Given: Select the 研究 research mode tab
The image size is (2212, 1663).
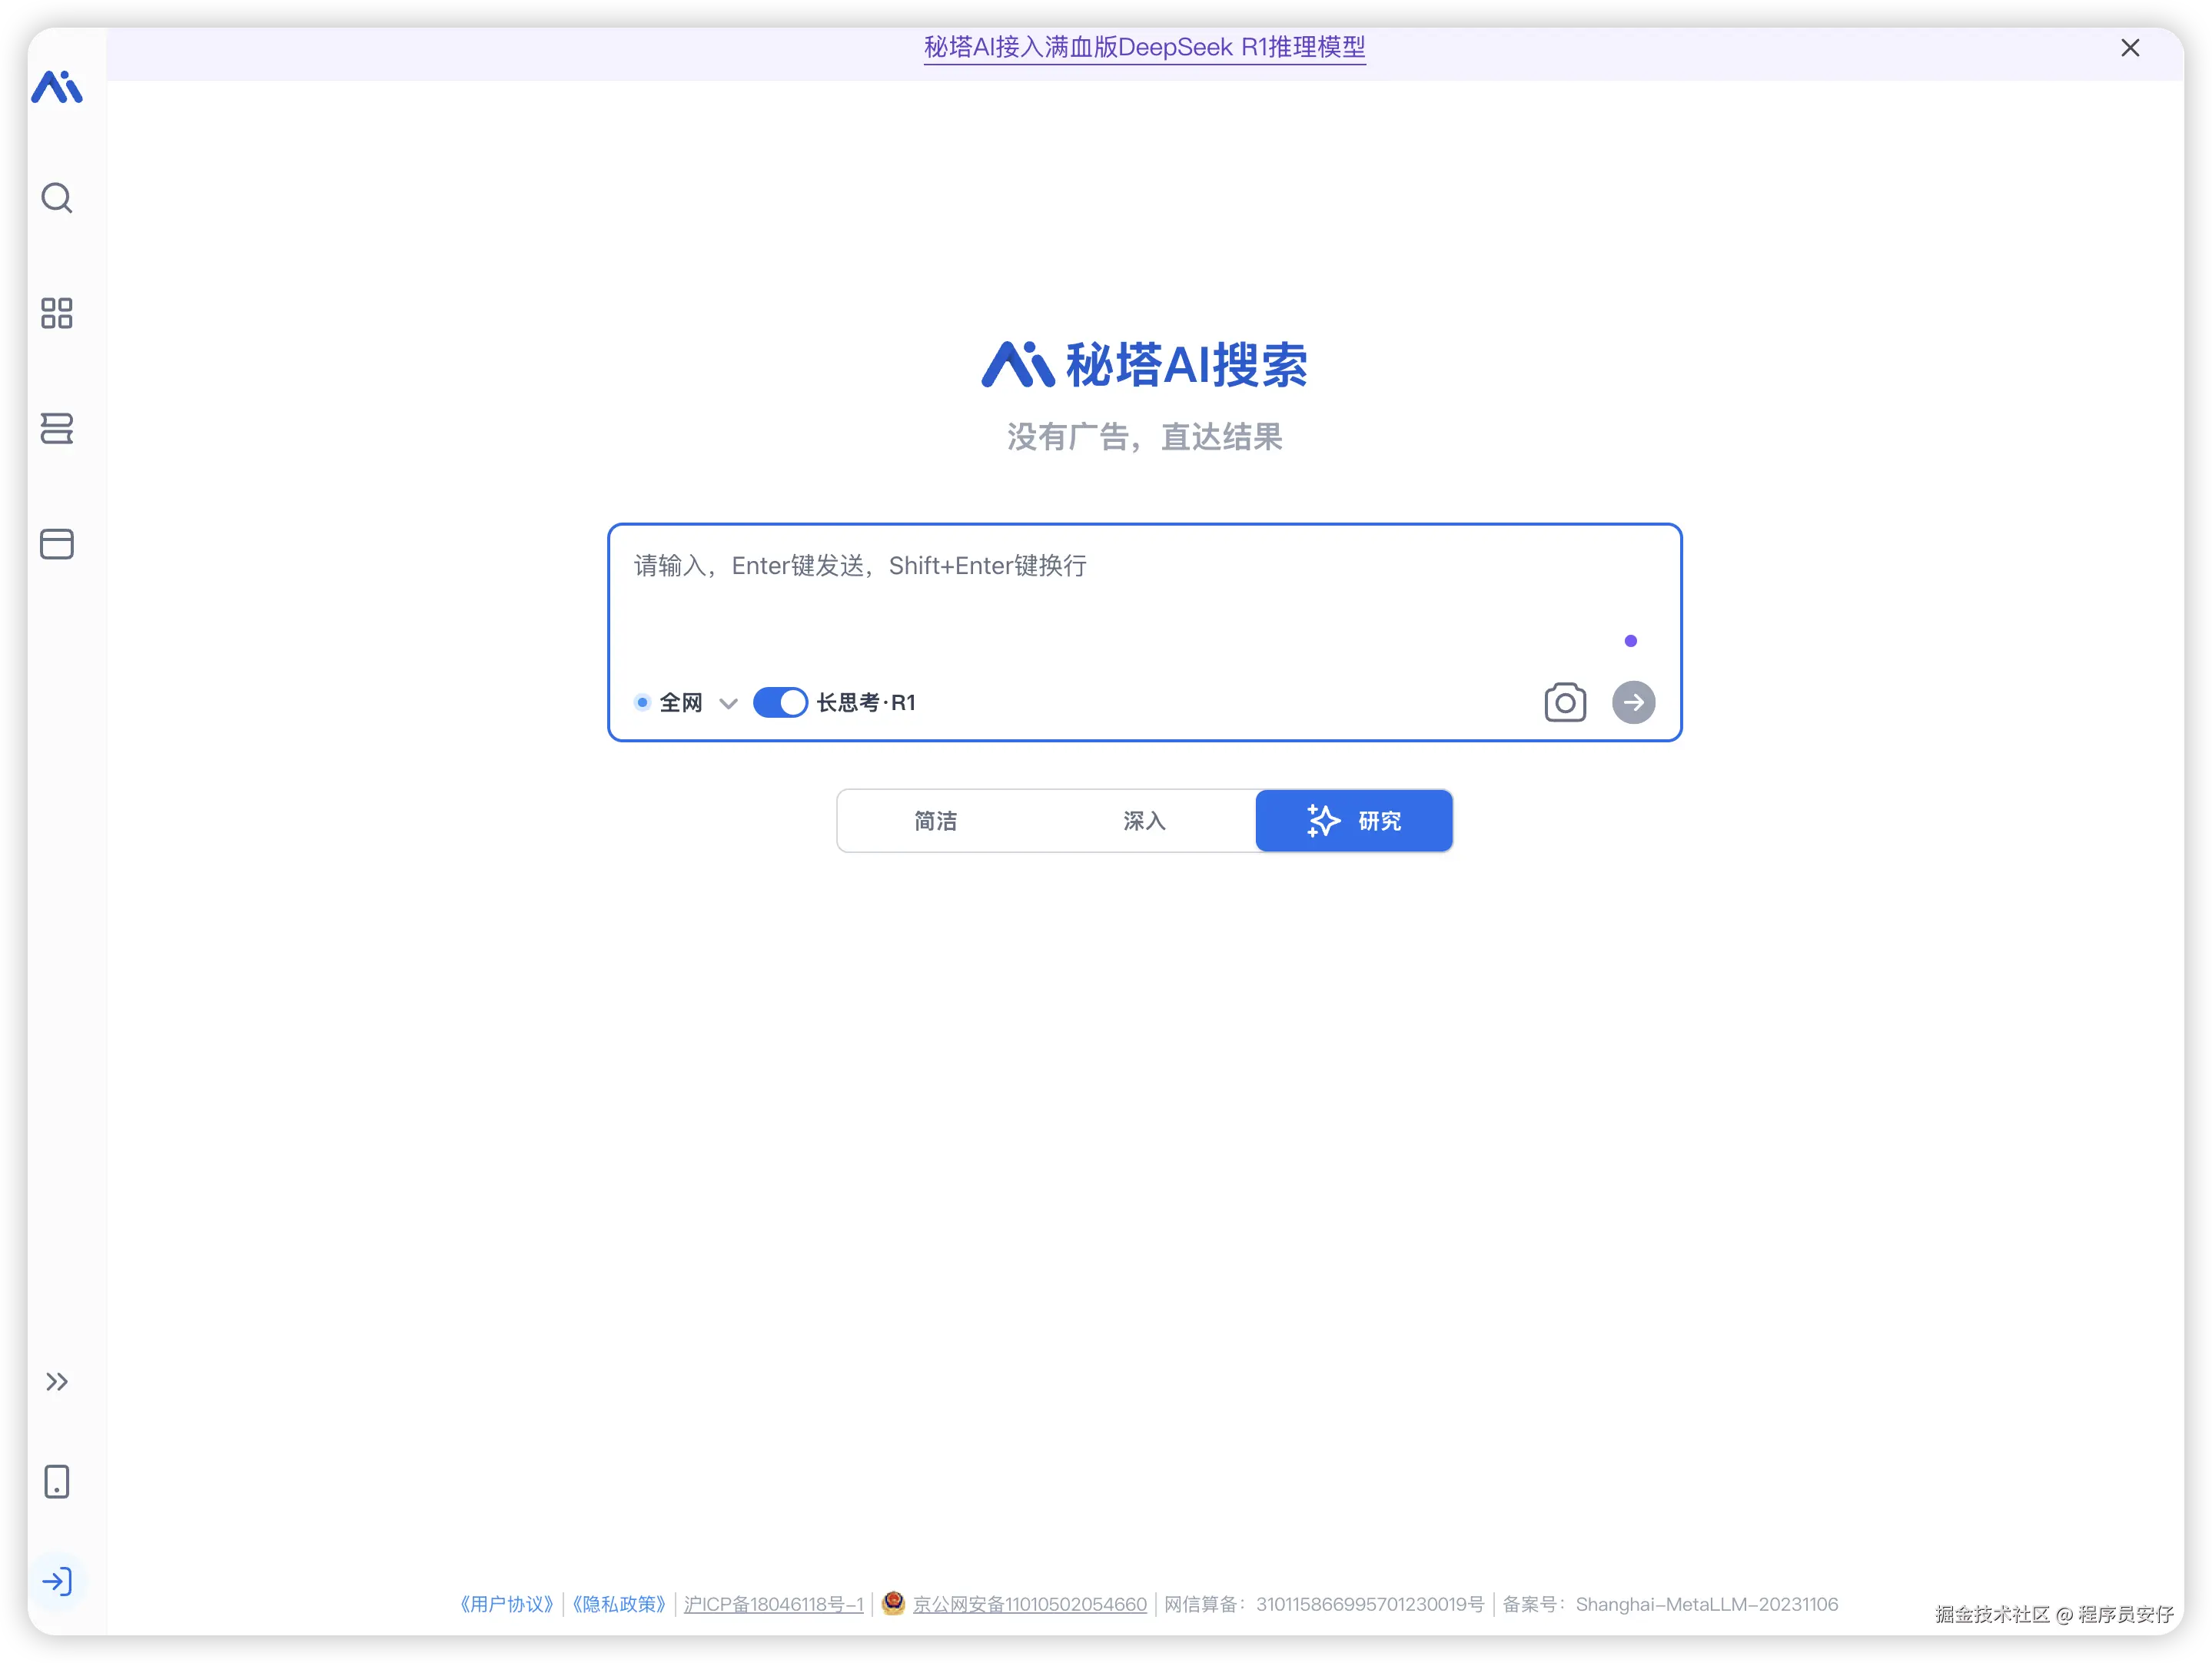Looking at the screenshot, I should click(1354, 821).
